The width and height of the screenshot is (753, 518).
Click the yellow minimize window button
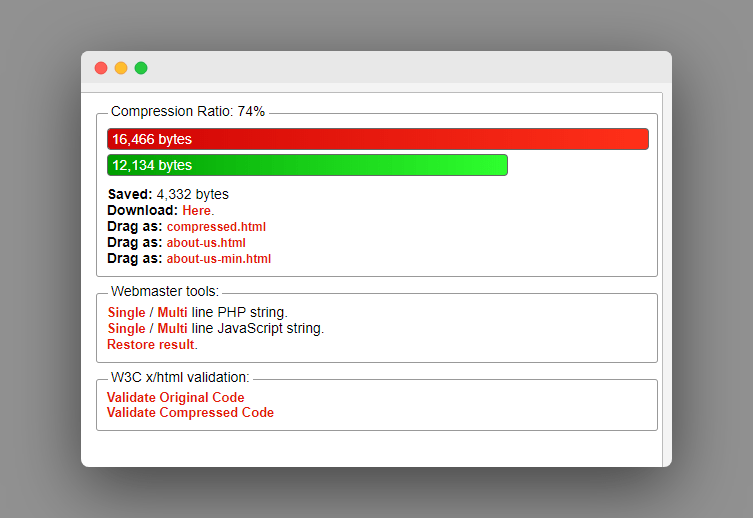click(x=121, y=68)
